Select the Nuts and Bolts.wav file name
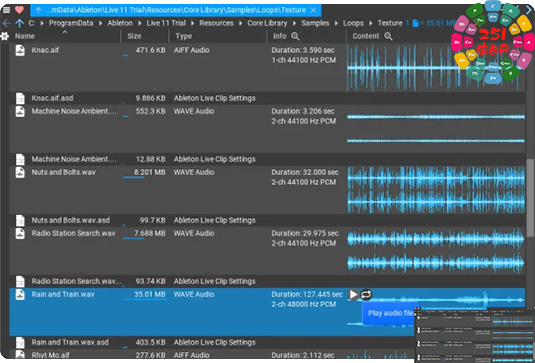The width and height of the screenshot is (535, 363). 63,172
